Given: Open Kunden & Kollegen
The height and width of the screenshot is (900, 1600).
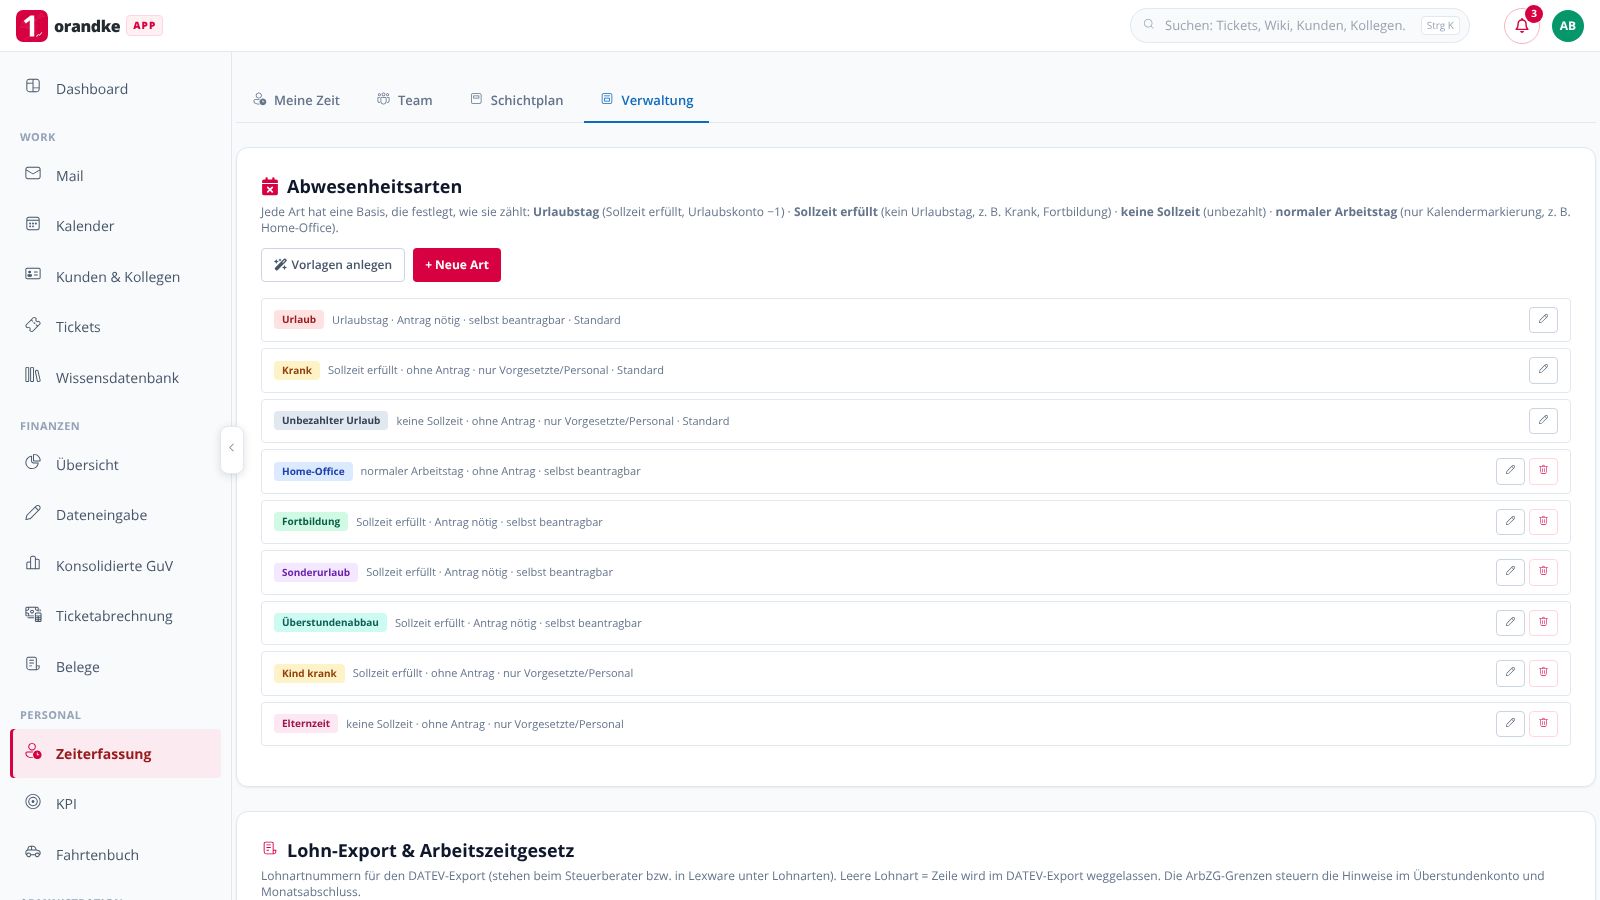Looking at the screenshot, I should point(116,276).
